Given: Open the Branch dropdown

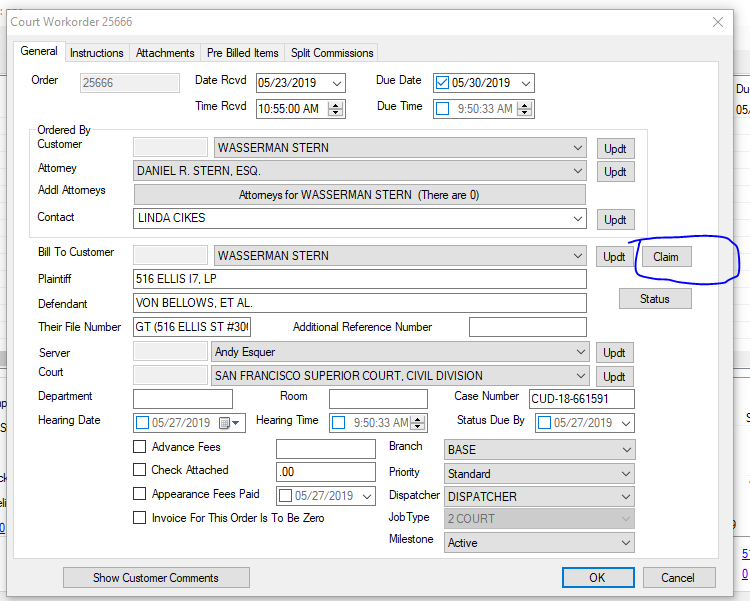Looking at the screenshot, I should point(626,450).
